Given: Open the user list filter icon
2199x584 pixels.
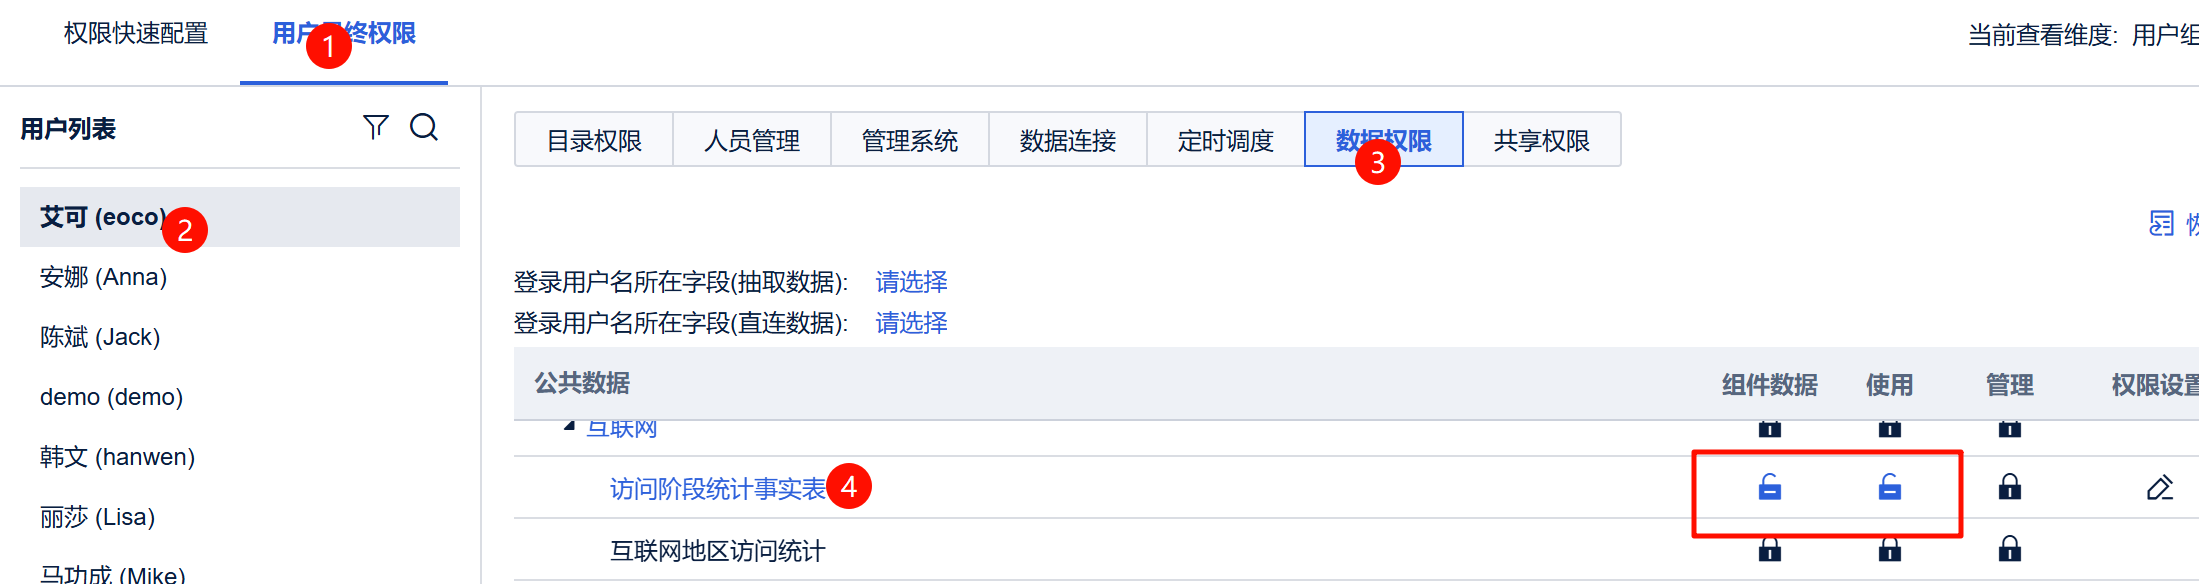Looking at the screenshot, I should coord(375,127).
